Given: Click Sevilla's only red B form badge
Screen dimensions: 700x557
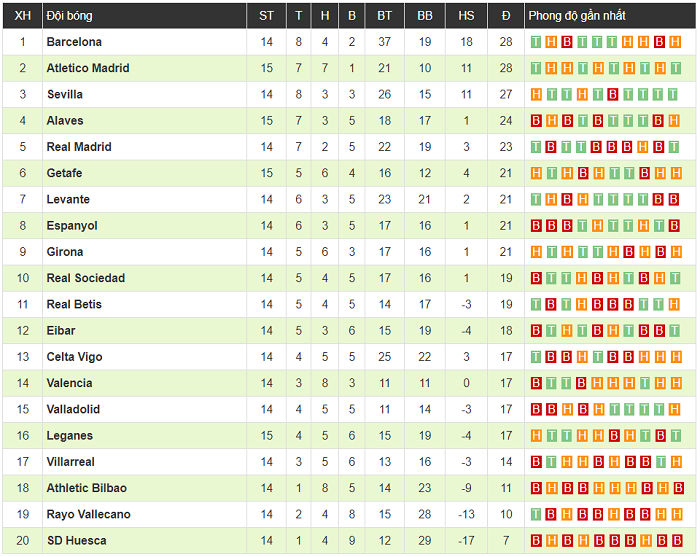Looking at the screenshot, I should click(x=613, y=95).
